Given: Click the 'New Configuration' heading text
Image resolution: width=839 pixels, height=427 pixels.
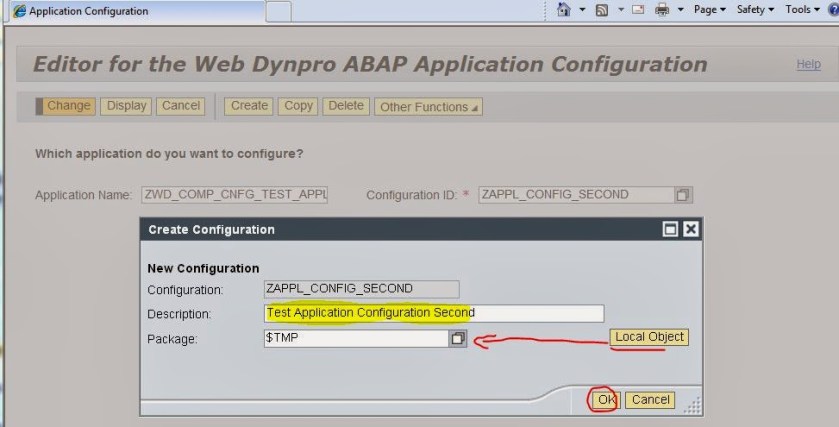Looking at the screenshot, I should tap(203, 268).
